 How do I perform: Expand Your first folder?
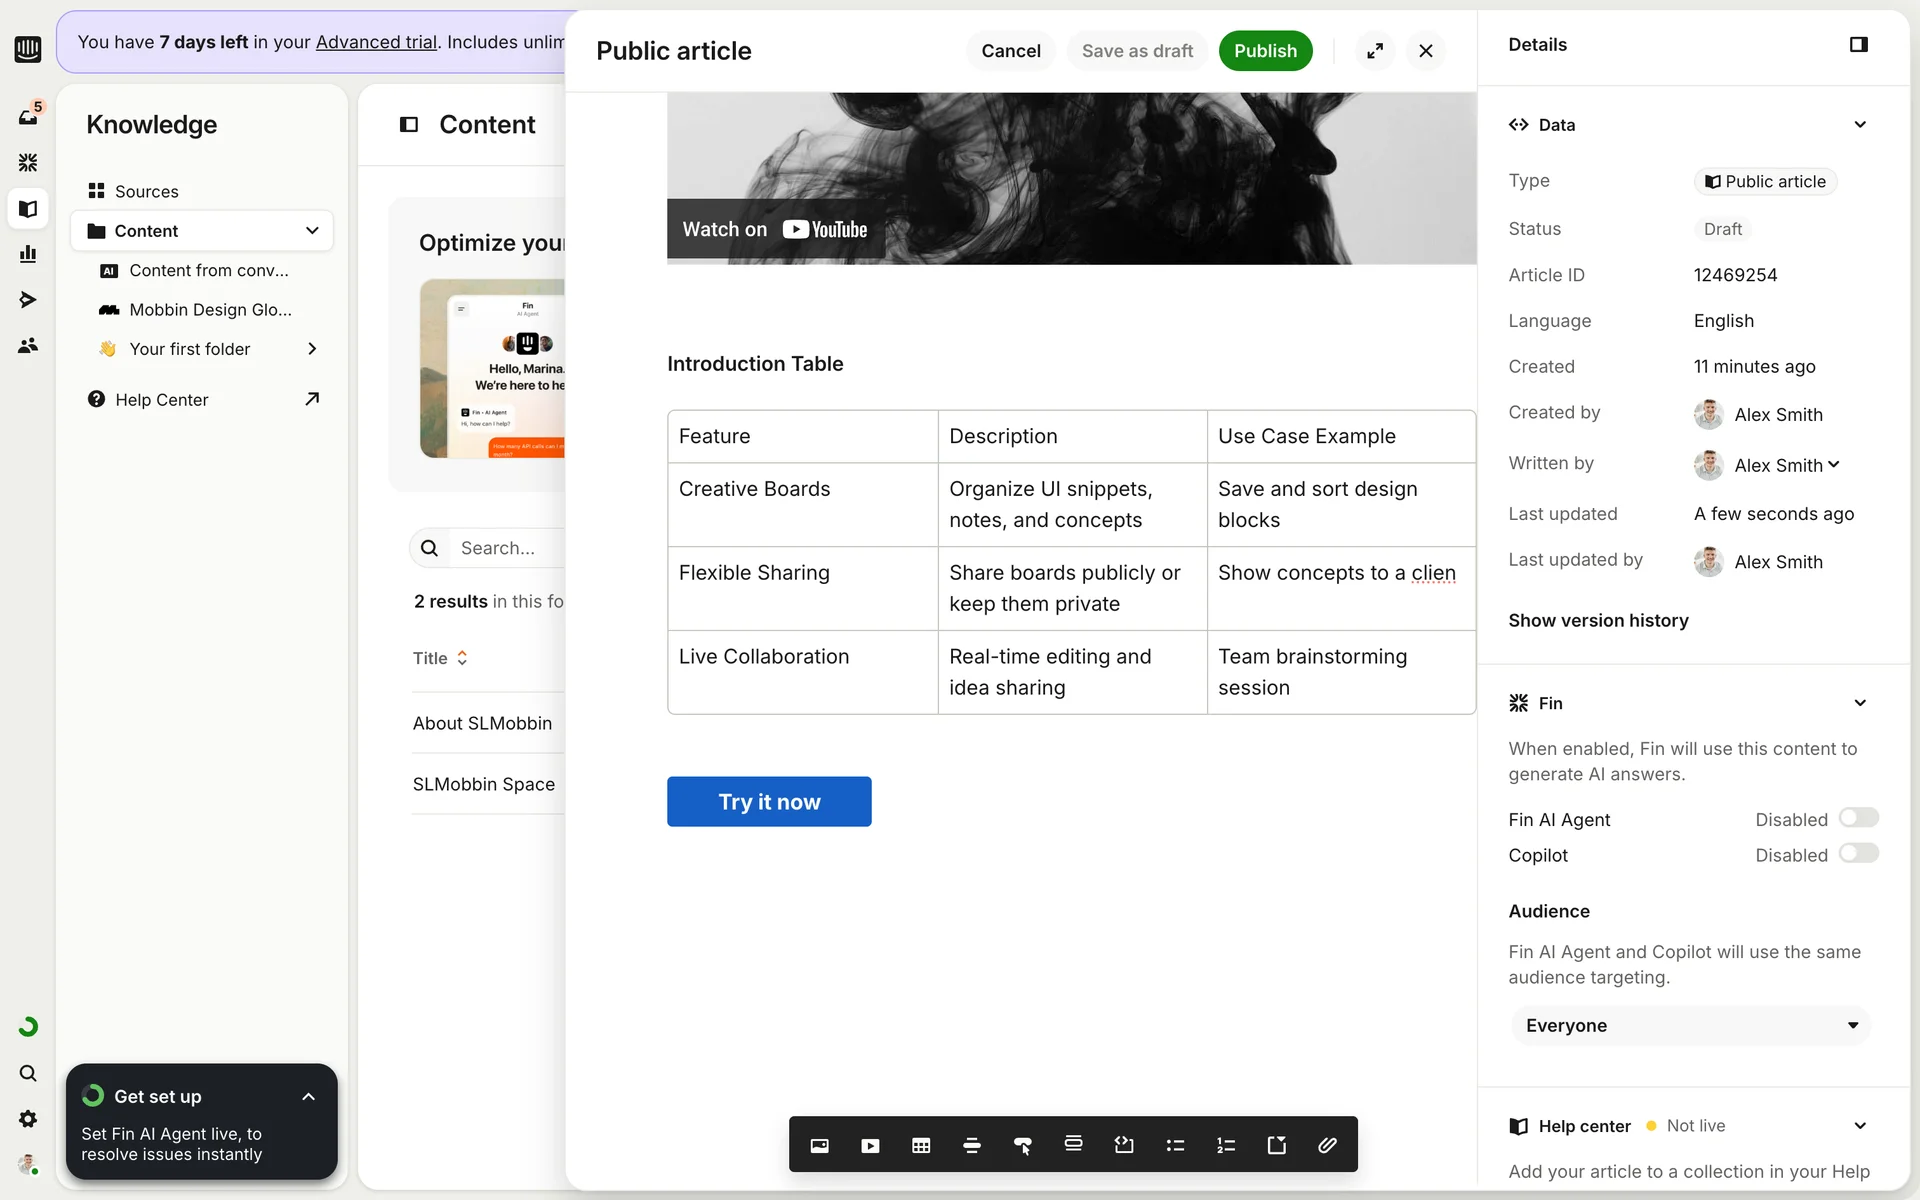point(312,349)
